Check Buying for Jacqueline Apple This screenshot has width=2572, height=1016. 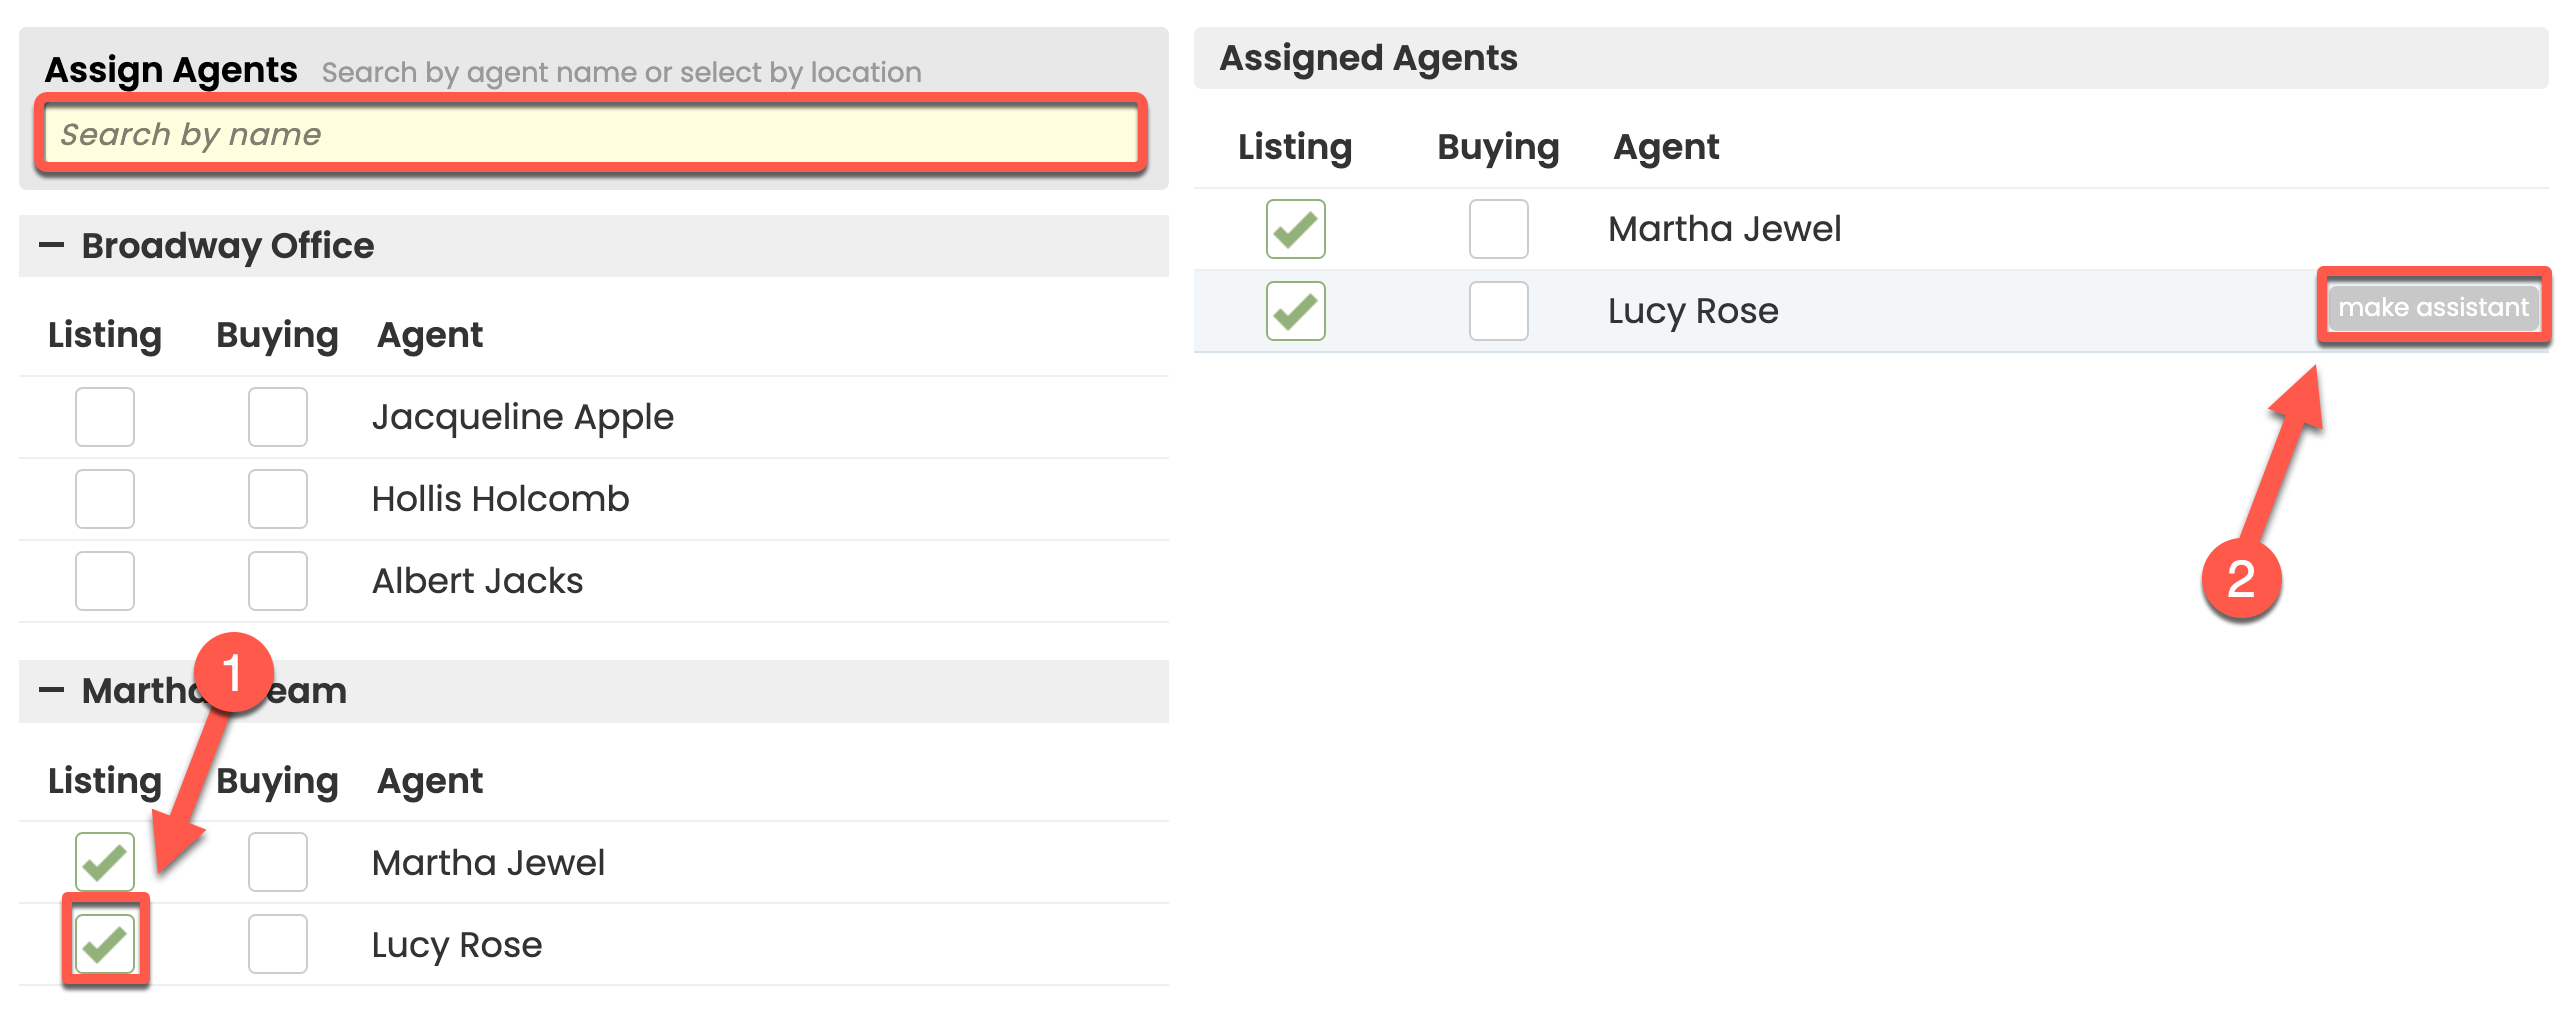278,417
